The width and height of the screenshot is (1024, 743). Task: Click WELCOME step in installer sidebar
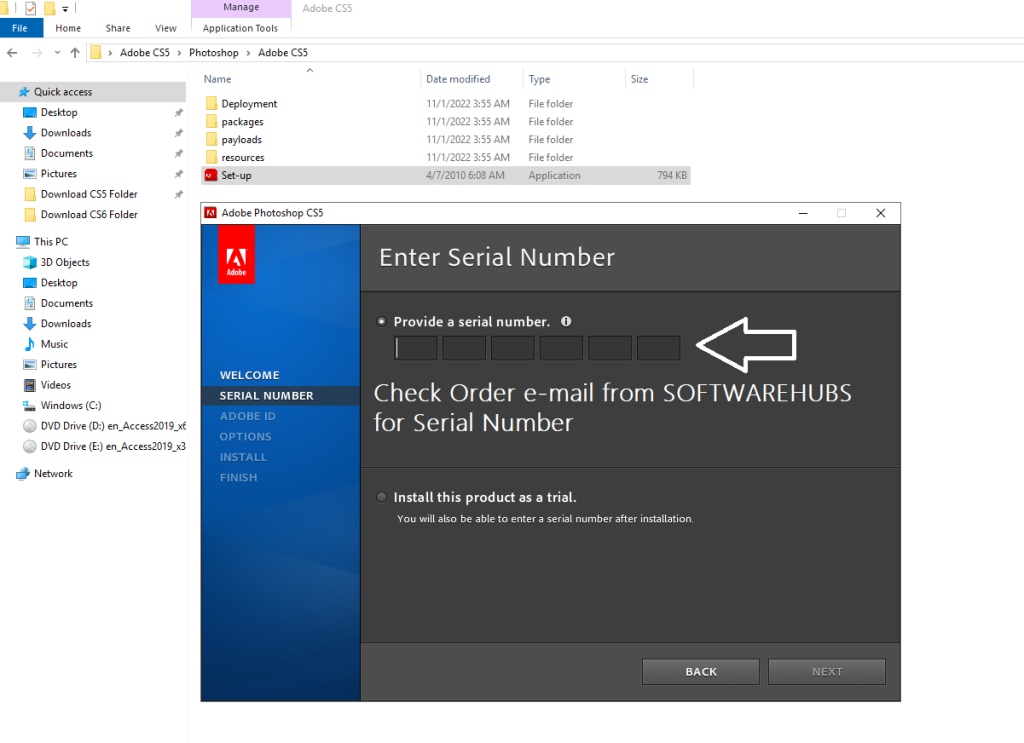coord(249,375)
